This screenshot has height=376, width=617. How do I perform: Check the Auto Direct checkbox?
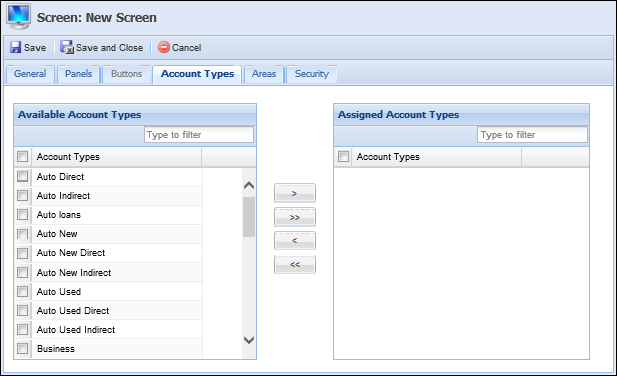22,176
